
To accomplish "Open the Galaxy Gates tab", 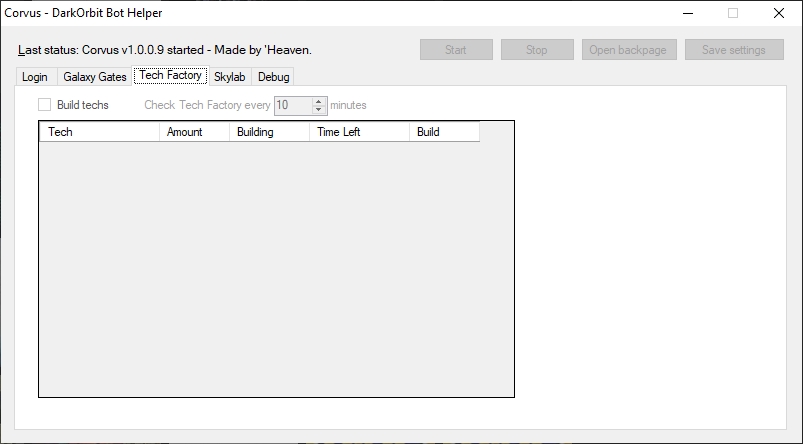I will pos(95,77).
